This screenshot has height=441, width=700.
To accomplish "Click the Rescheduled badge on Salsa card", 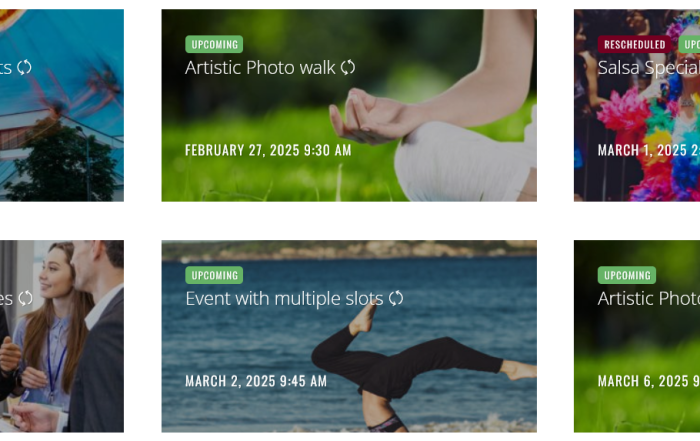I will pos(634,44).
